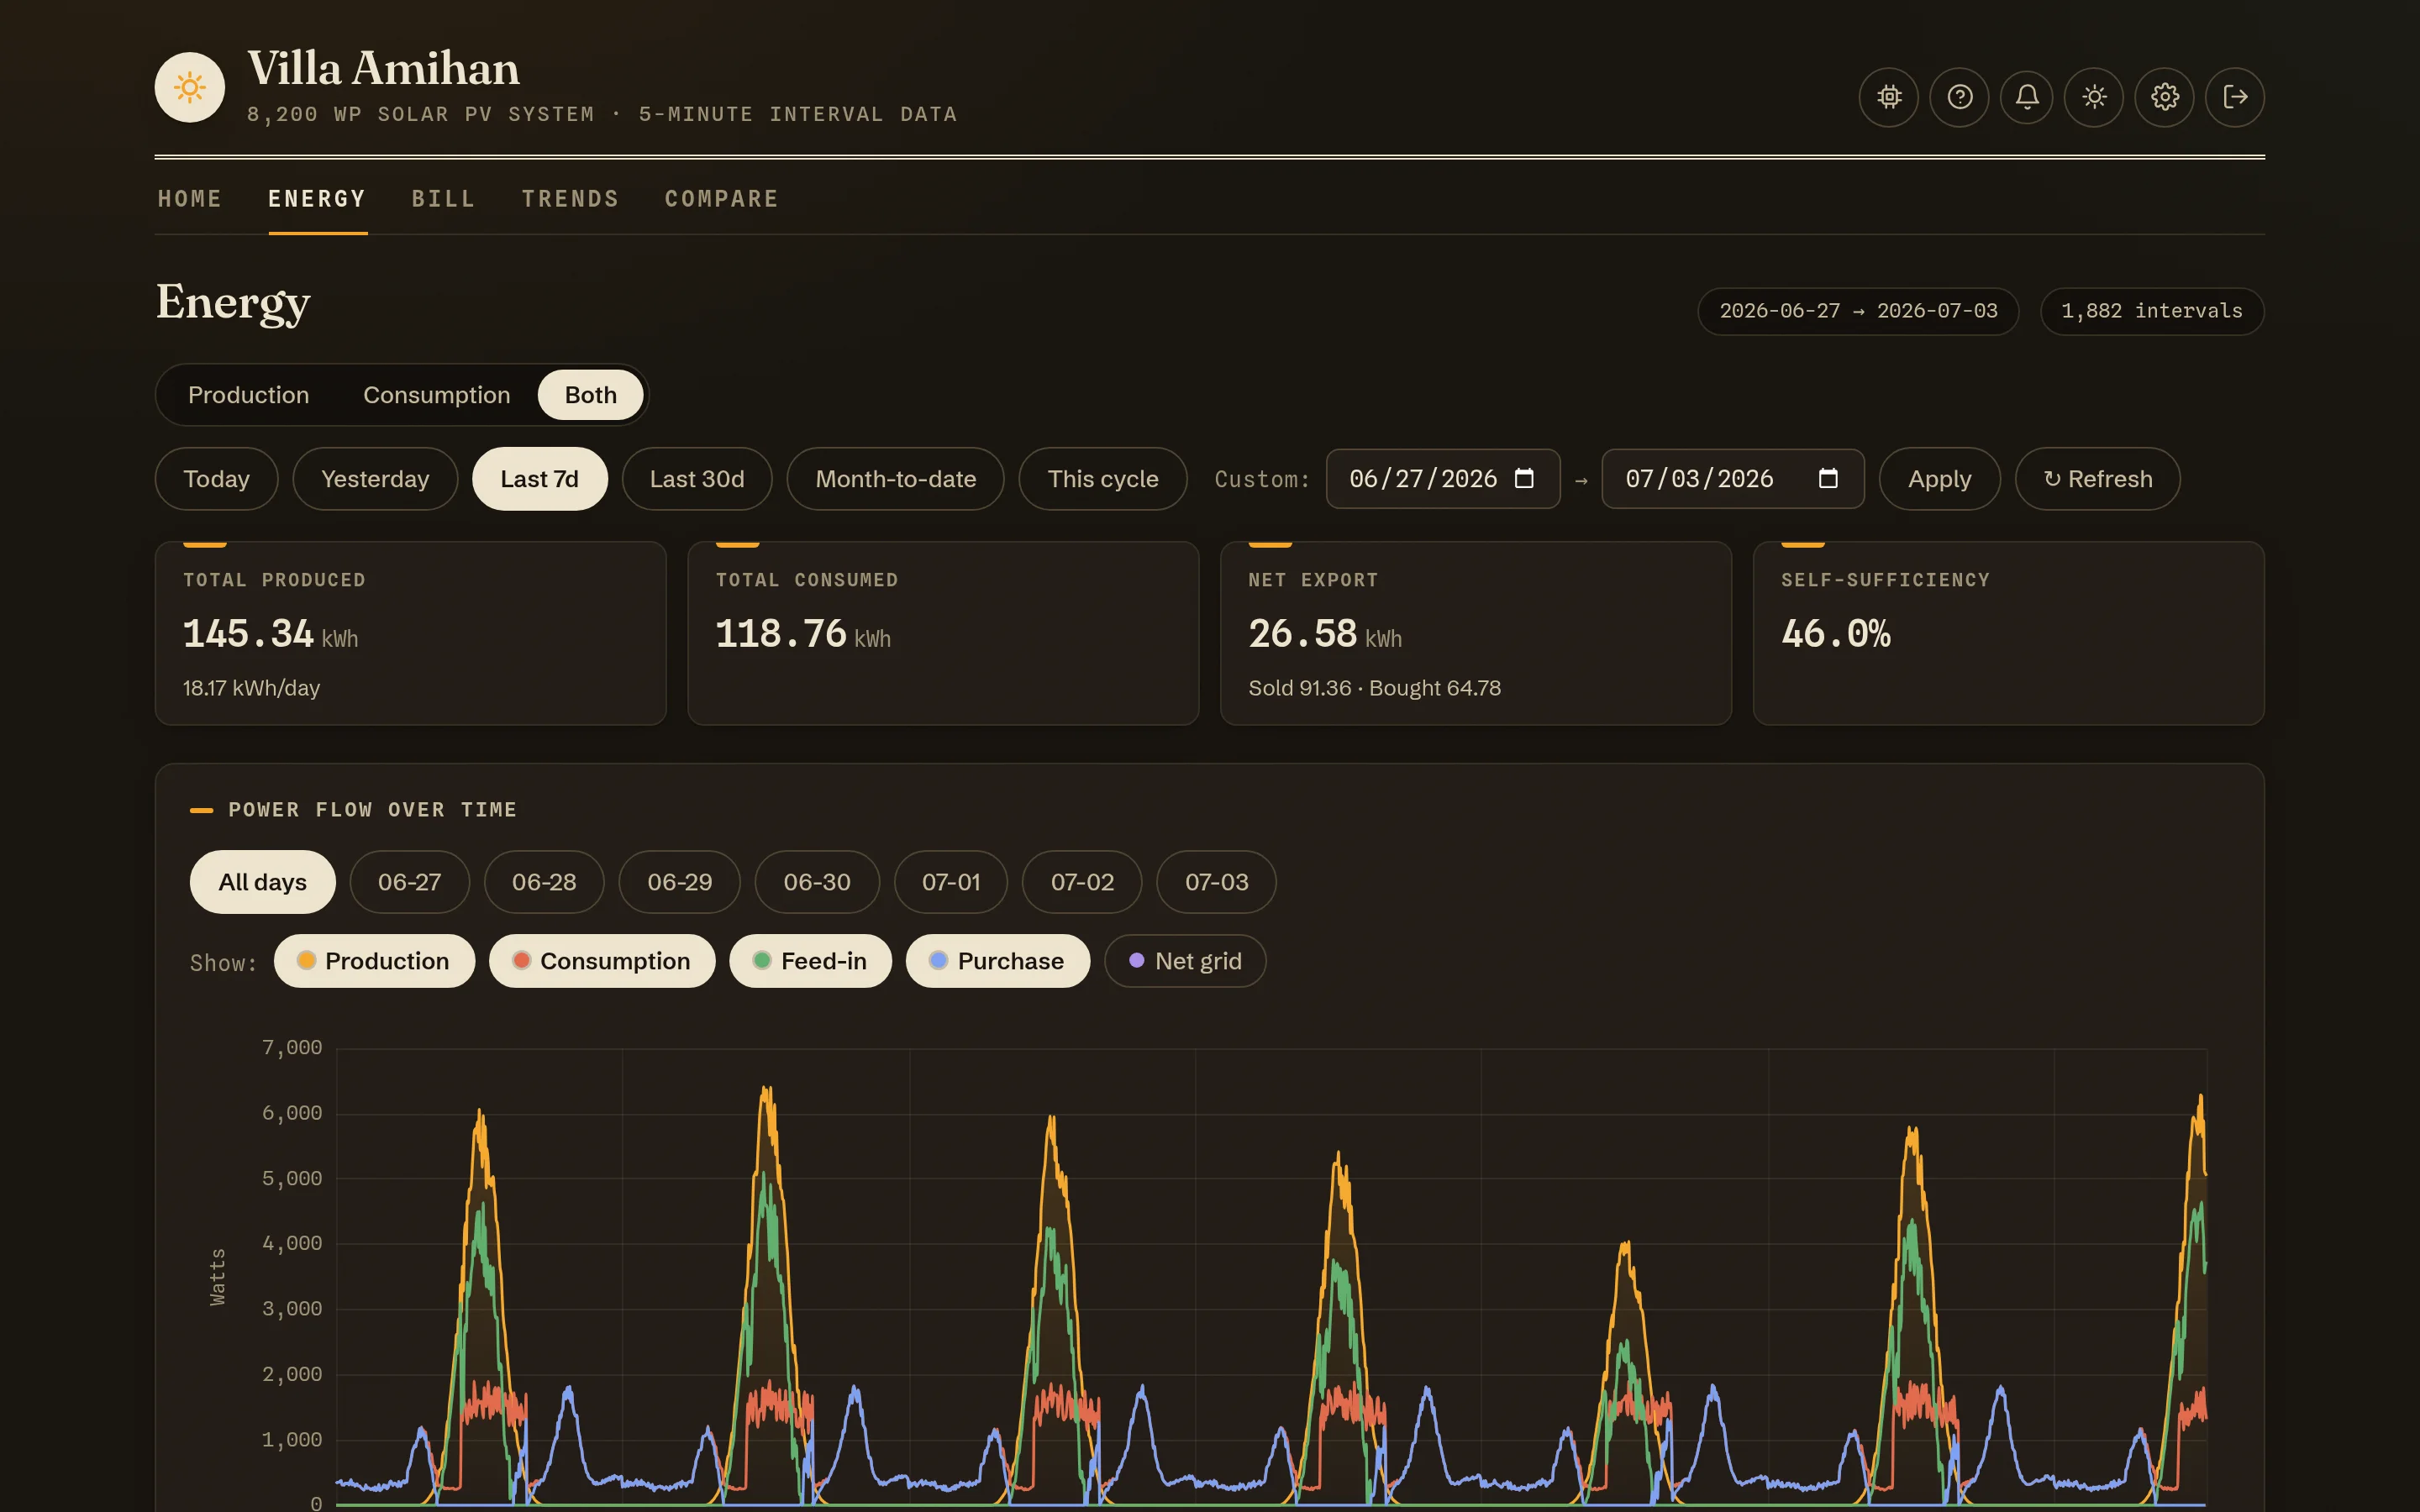The width and height of the screenshot is (2420, 1512).
Task: Filter the chart to 07-03
Action: click(1216, 882)
